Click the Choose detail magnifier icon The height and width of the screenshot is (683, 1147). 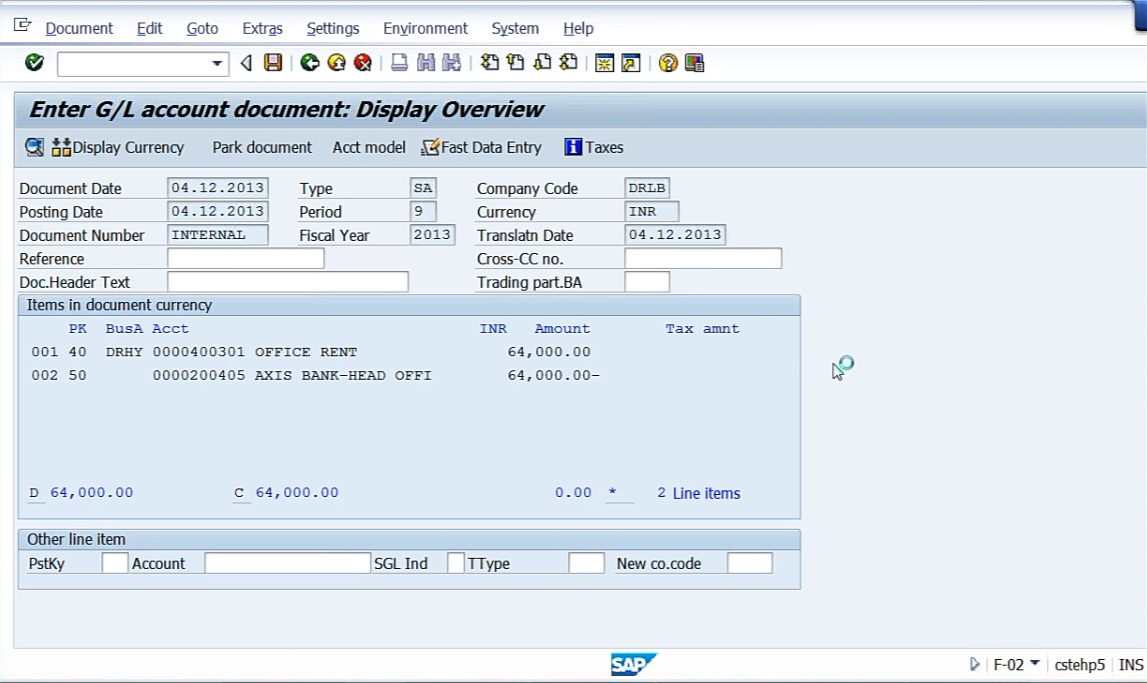pos(34,148)
